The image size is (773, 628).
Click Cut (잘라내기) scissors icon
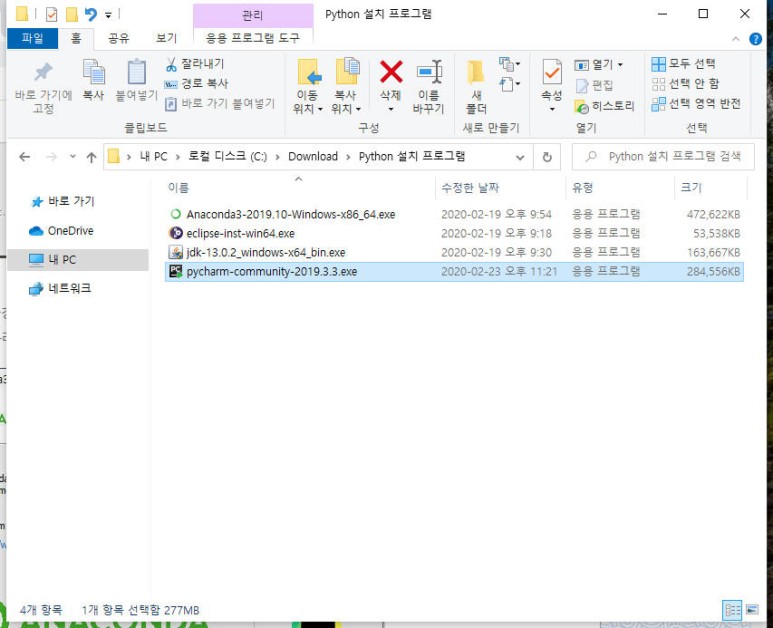171,64
